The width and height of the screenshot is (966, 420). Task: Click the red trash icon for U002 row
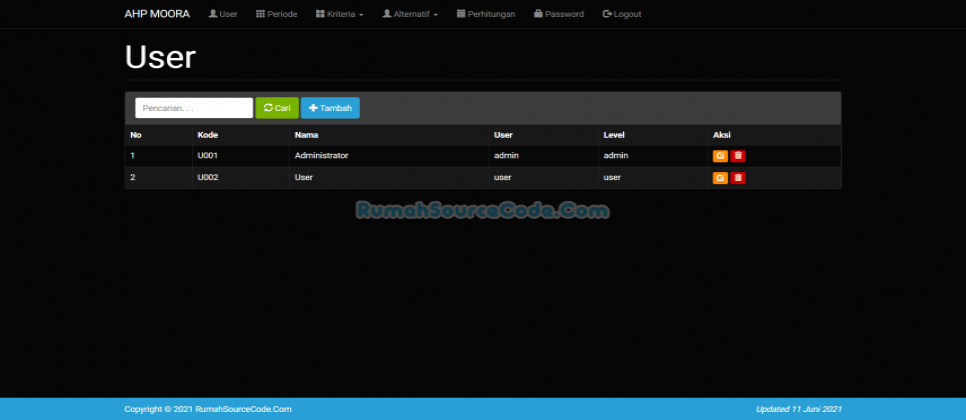coord(738,178)
